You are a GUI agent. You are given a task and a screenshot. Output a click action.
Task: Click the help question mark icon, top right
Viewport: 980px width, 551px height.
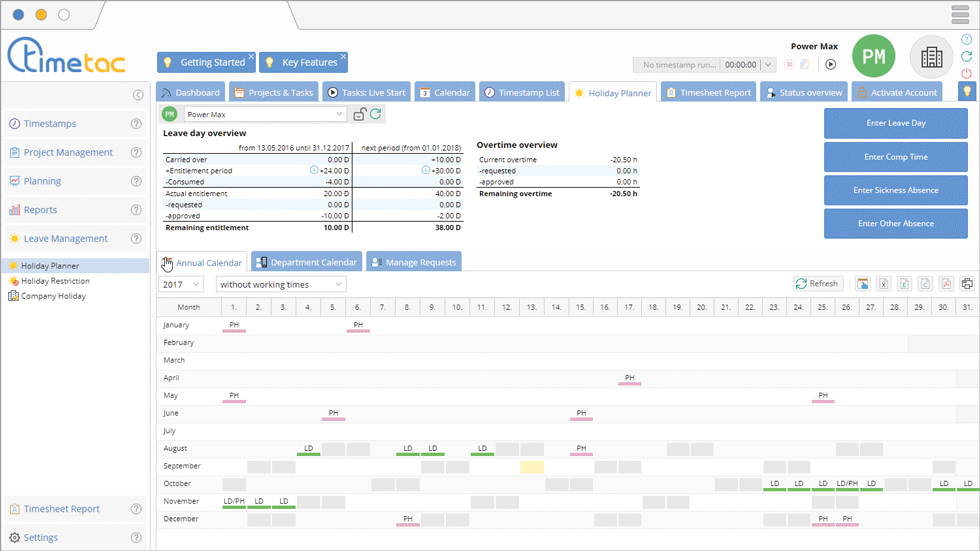pyautogui.click(x=966, y=40)
